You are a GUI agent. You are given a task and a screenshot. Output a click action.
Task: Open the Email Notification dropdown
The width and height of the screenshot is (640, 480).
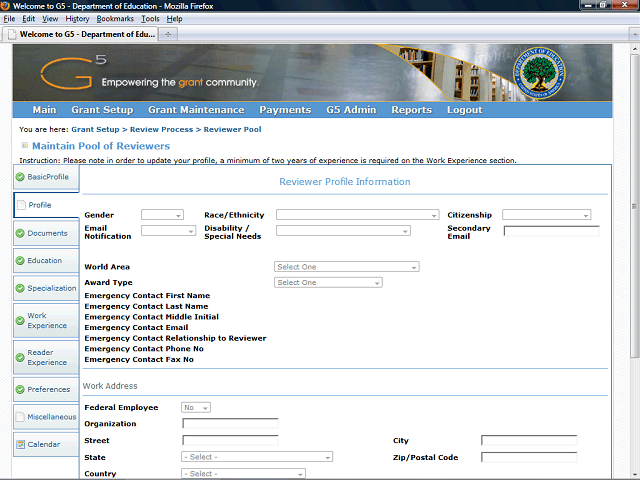[169, 231]
